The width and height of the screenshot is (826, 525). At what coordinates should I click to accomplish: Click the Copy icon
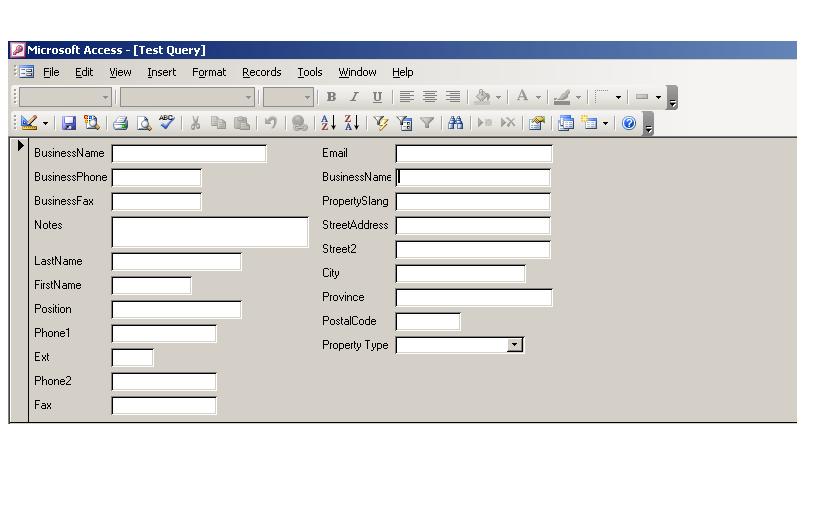[218, 123]
